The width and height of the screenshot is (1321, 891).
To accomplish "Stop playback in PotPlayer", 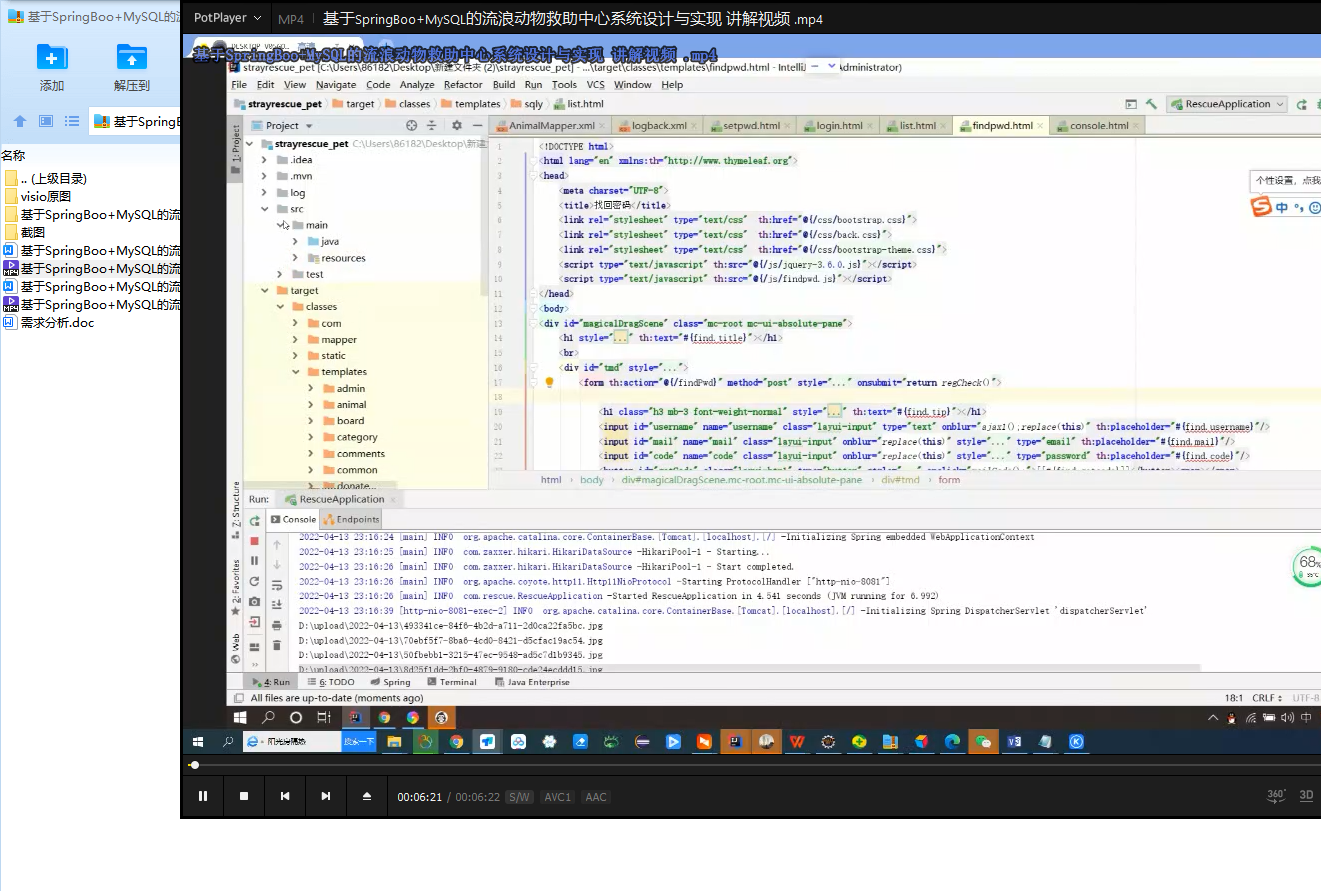I will (244, 796).
